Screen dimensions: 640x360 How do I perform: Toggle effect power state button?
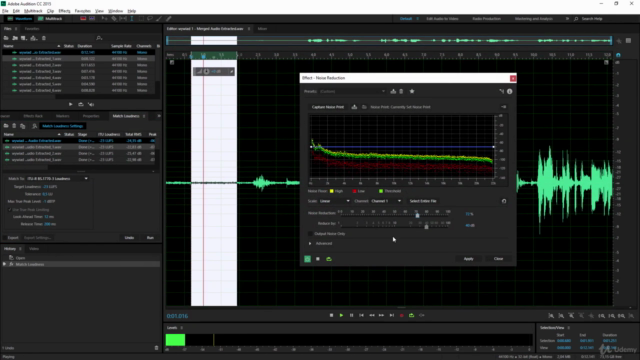(307, 259)
